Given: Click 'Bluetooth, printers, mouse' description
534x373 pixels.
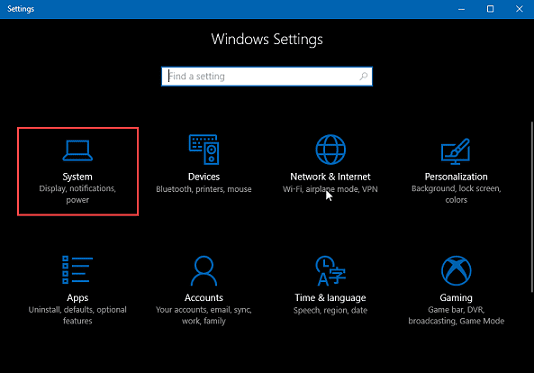Looking at the screenshot, I should pyautogui.click(x=204, y=189).
